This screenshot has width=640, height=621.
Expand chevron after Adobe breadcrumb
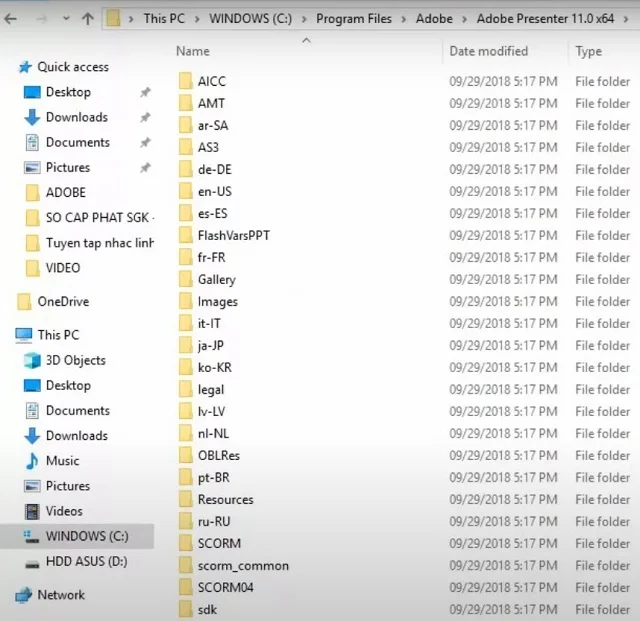[x=464, y=19]
